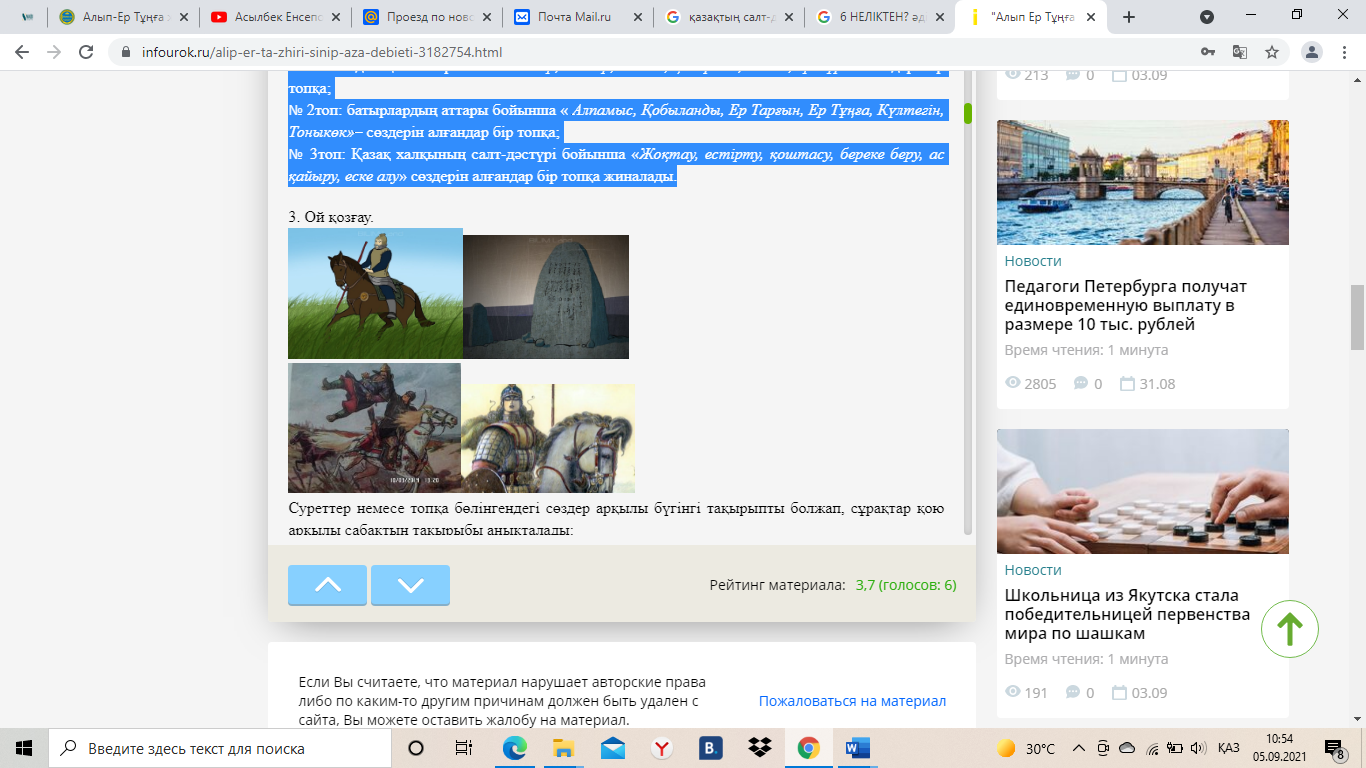Screen dimensions: 1366x768
Task: Bookmark this page with the star icon
Action: [x=1272, y=52]
